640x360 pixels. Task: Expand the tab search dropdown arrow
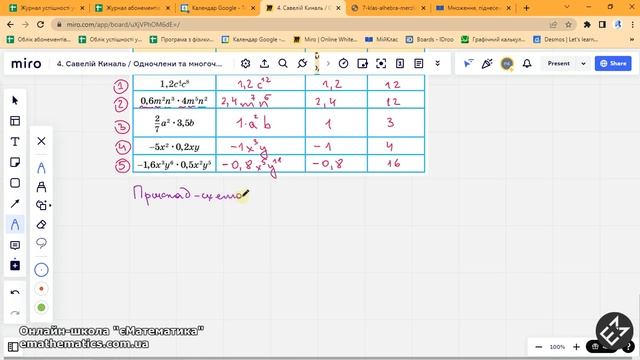[x=567, y=7]
